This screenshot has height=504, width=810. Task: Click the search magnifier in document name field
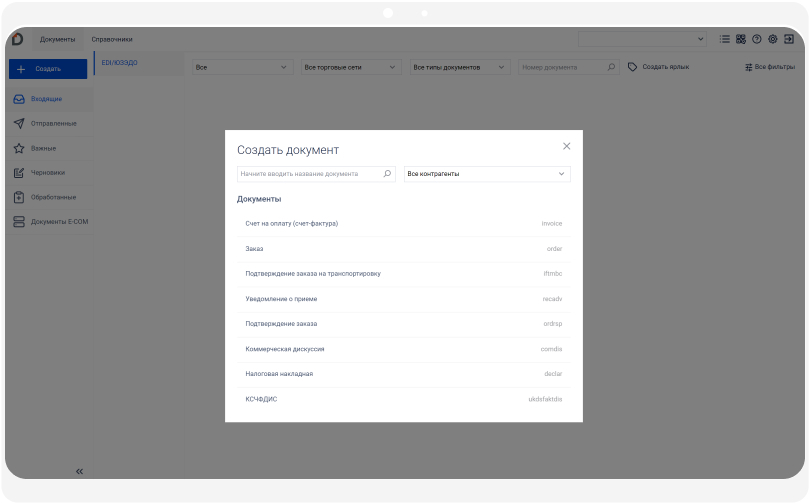coord(388,174)
